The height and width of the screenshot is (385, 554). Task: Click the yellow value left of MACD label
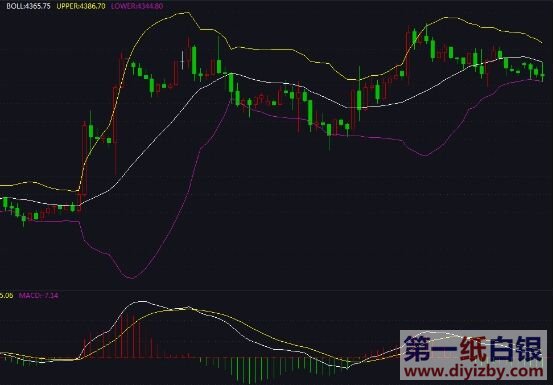6,295
